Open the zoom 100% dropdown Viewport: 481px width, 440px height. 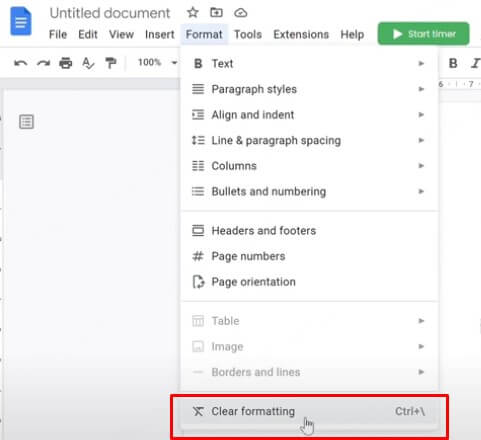[157, 62]
